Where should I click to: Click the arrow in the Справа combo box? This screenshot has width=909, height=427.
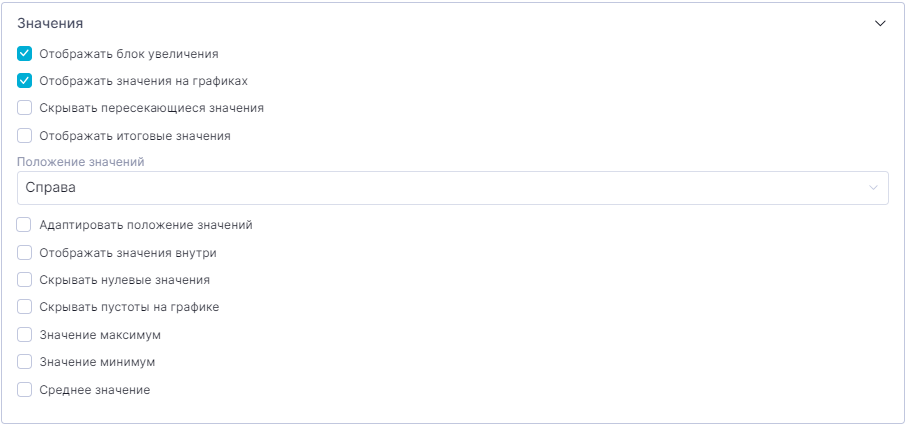click(873, 188)
